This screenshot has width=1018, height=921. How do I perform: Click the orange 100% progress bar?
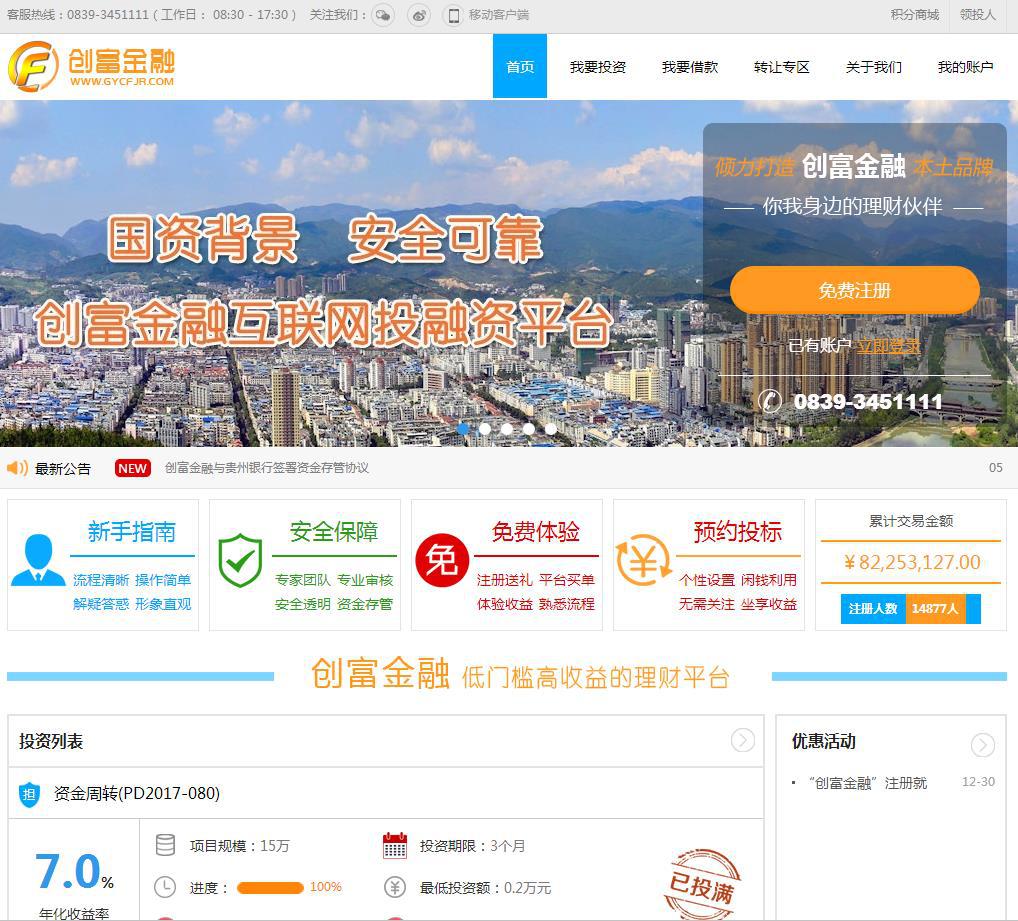270,887
